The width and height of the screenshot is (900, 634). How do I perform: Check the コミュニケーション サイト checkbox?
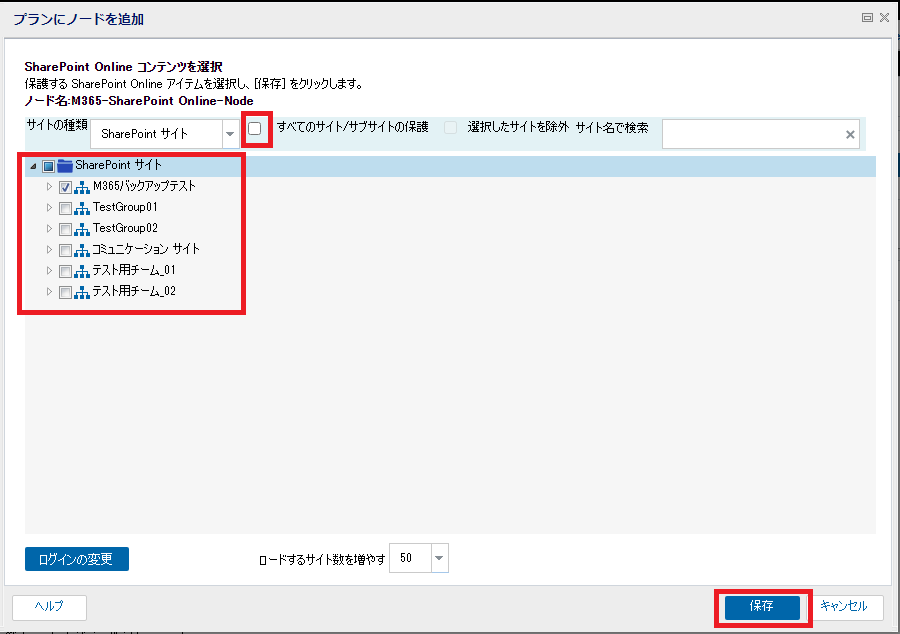(x=65, y=250)
